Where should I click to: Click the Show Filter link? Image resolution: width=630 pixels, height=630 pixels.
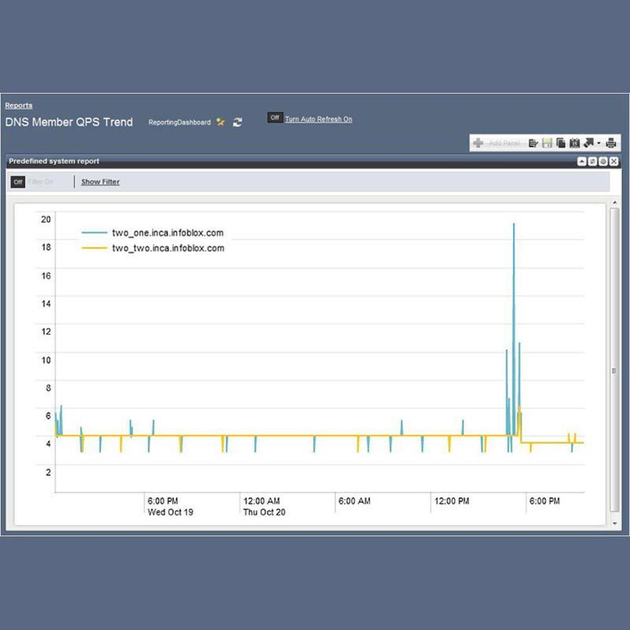(x=100, y=182)
